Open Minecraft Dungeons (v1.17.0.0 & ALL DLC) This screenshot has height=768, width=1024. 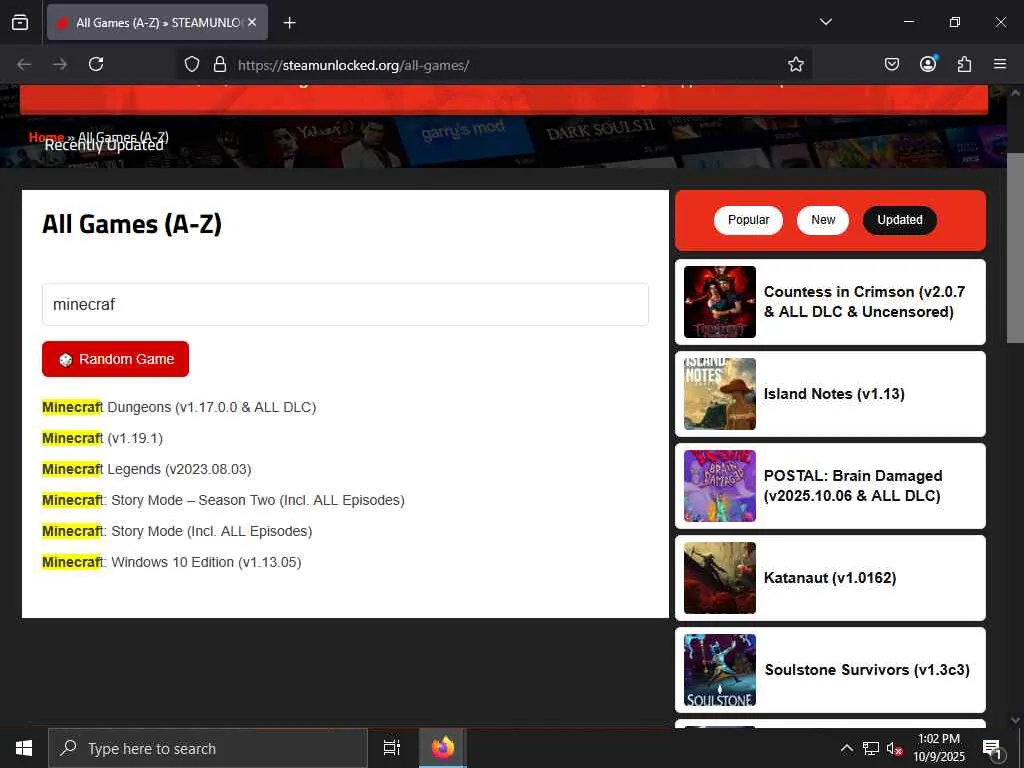tap(179, 408)
